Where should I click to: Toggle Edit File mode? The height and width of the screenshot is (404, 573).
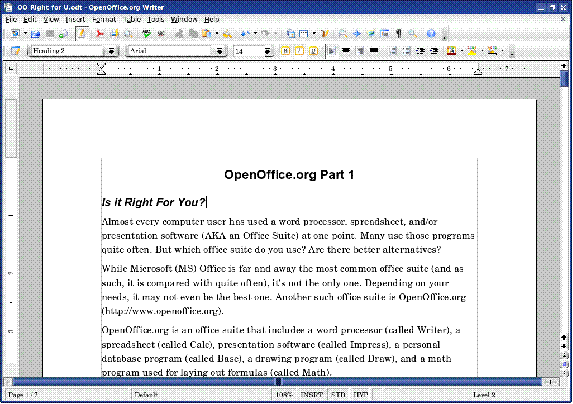point(81,34)
